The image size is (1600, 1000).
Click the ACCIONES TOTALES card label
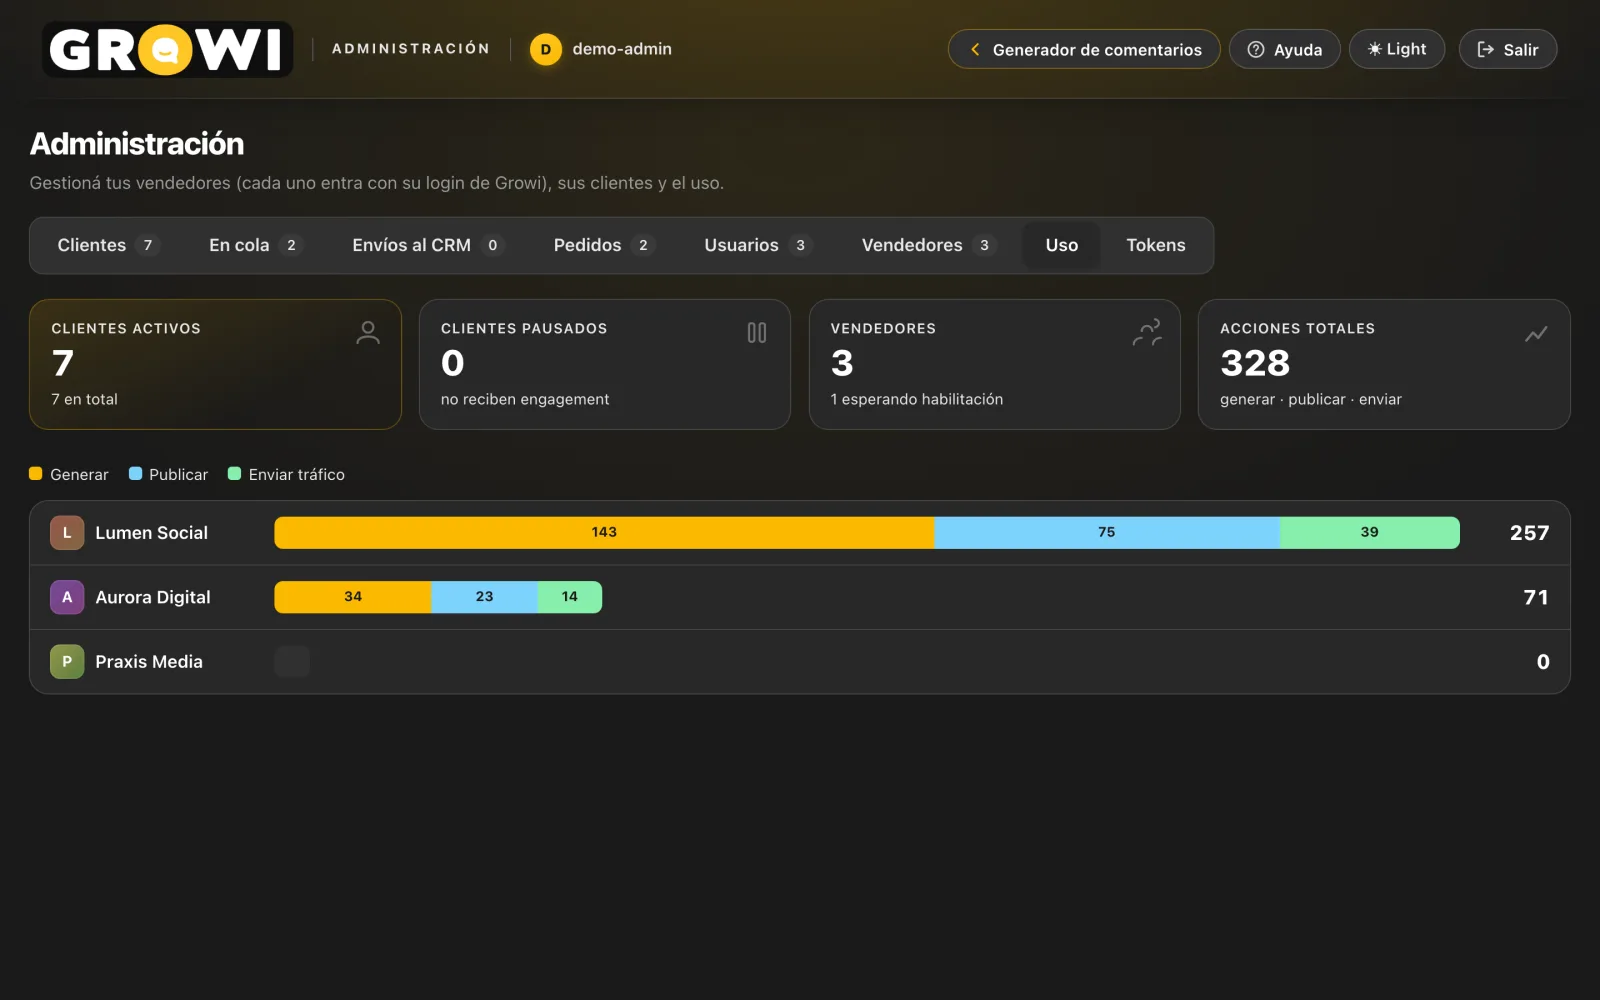coord(1297,328)
